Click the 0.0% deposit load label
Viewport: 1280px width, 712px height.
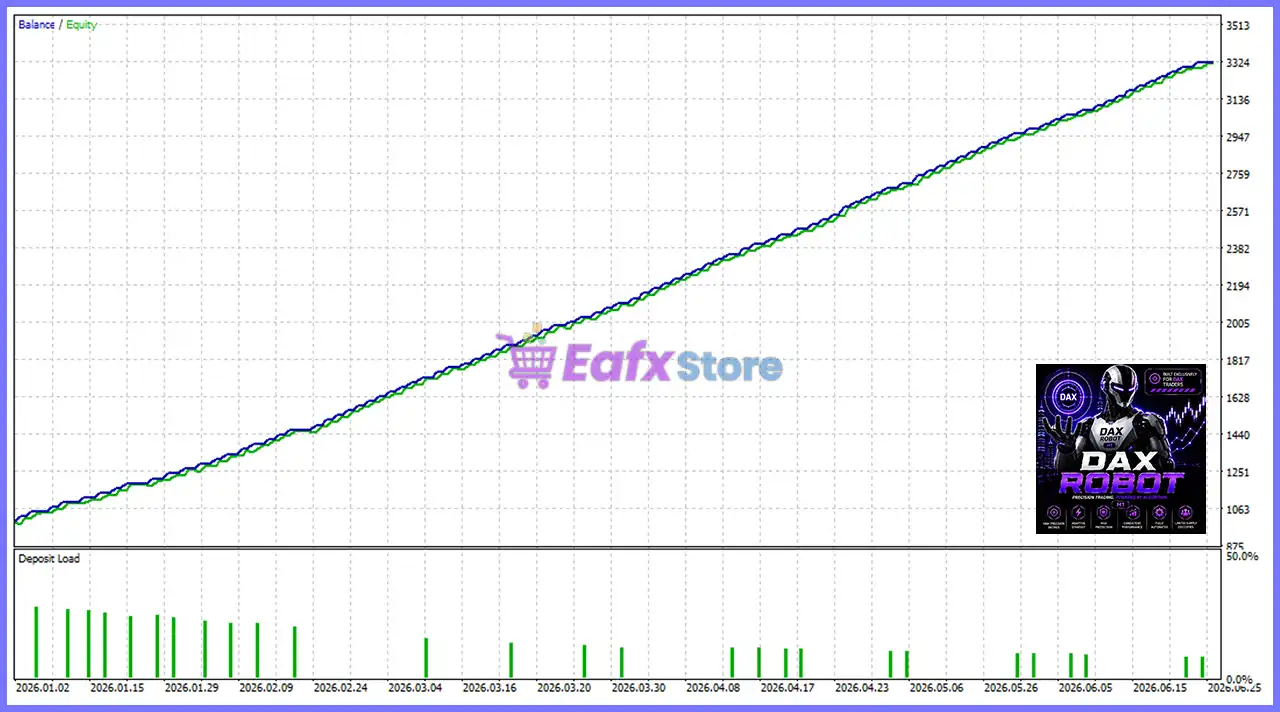pyautogui.click(x=1239, y=679)
